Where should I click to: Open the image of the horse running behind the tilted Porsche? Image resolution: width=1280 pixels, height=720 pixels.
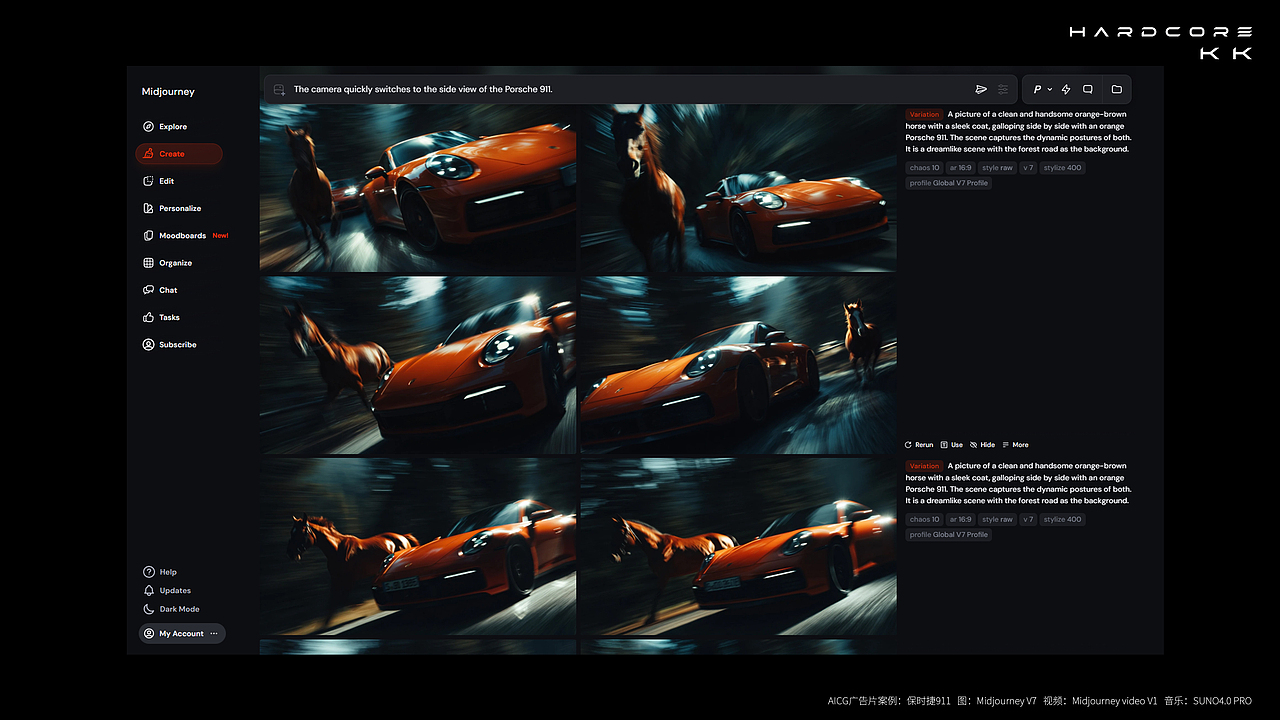[x=418, y=366]
